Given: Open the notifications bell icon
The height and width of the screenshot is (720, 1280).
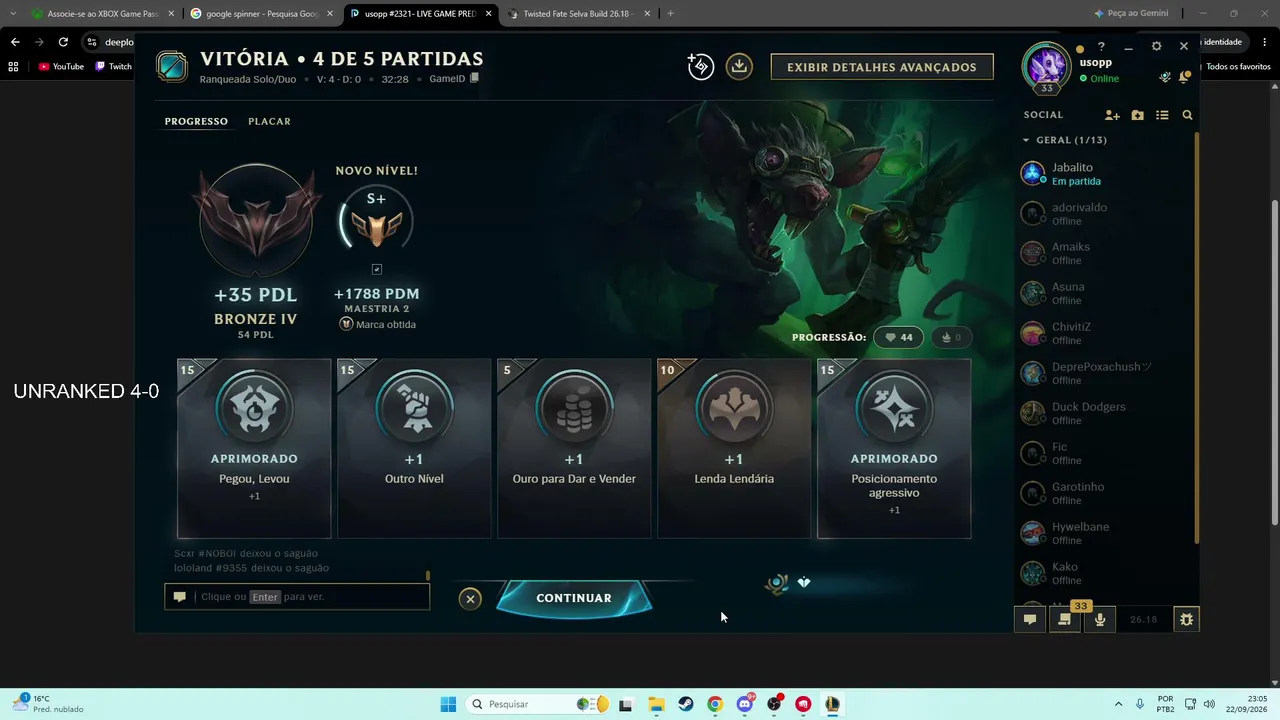Looking at the screenshot, I should 1184,77.
